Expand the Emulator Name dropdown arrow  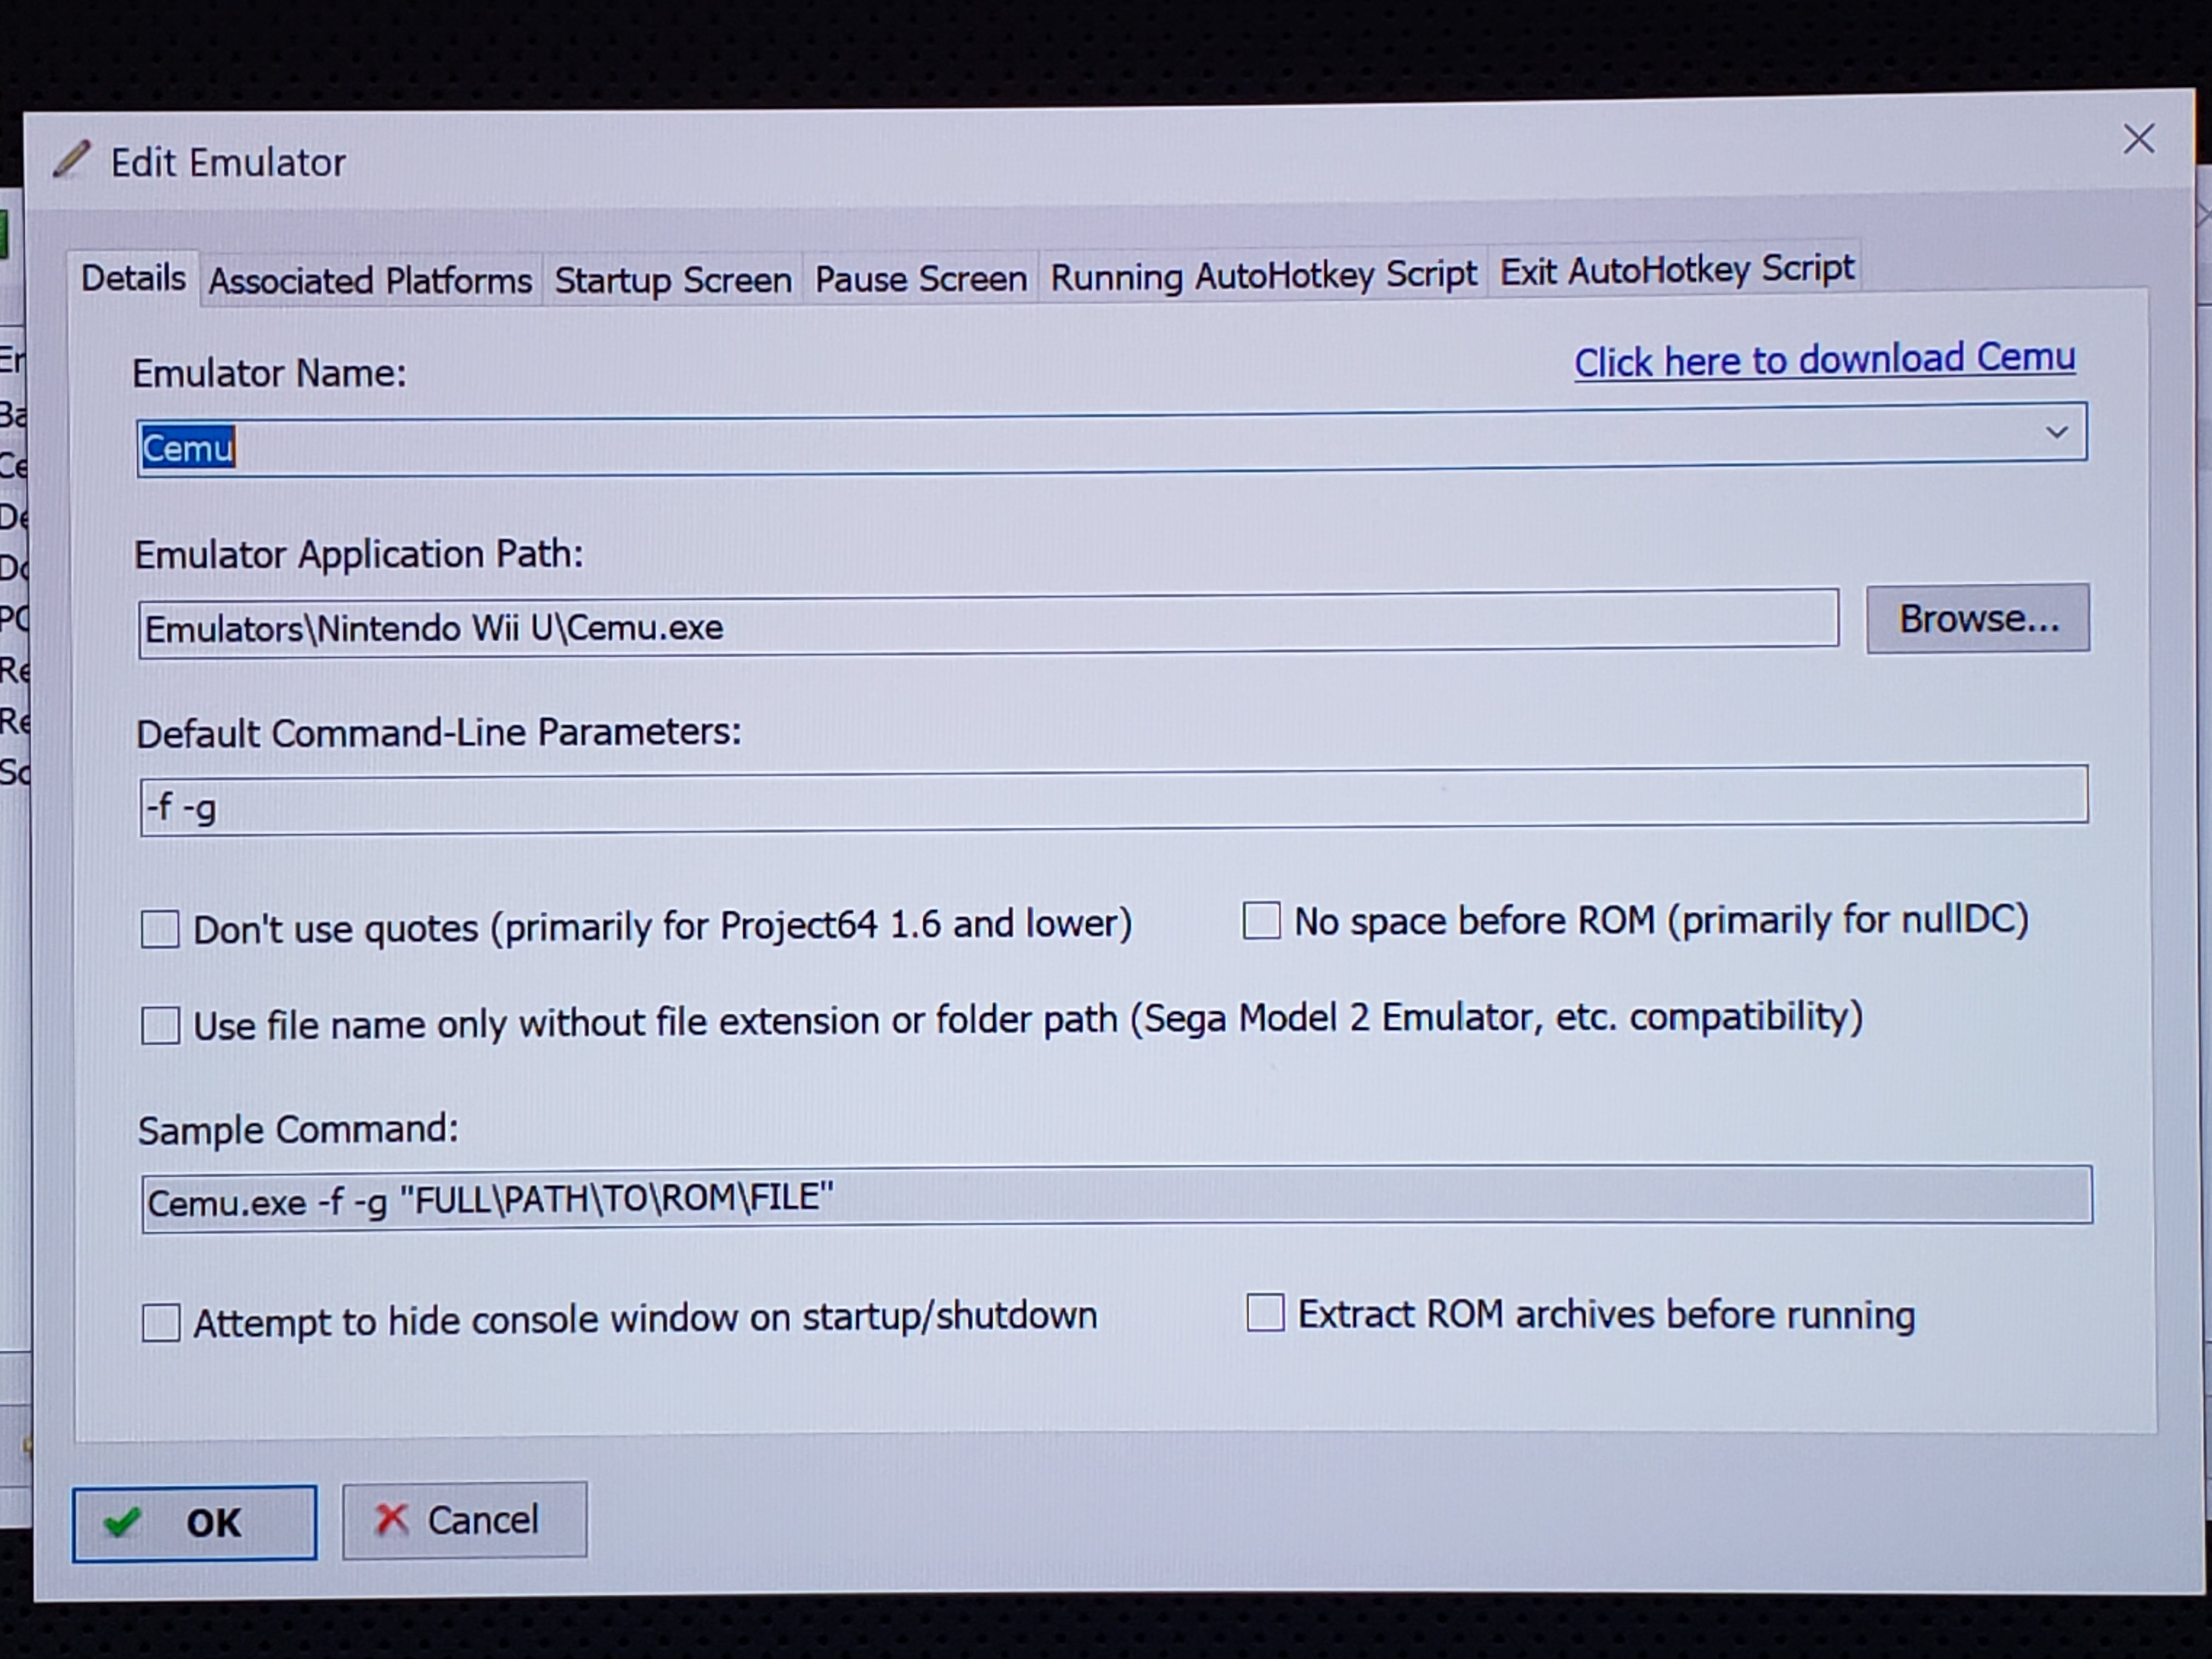(x=2056, y=433)
